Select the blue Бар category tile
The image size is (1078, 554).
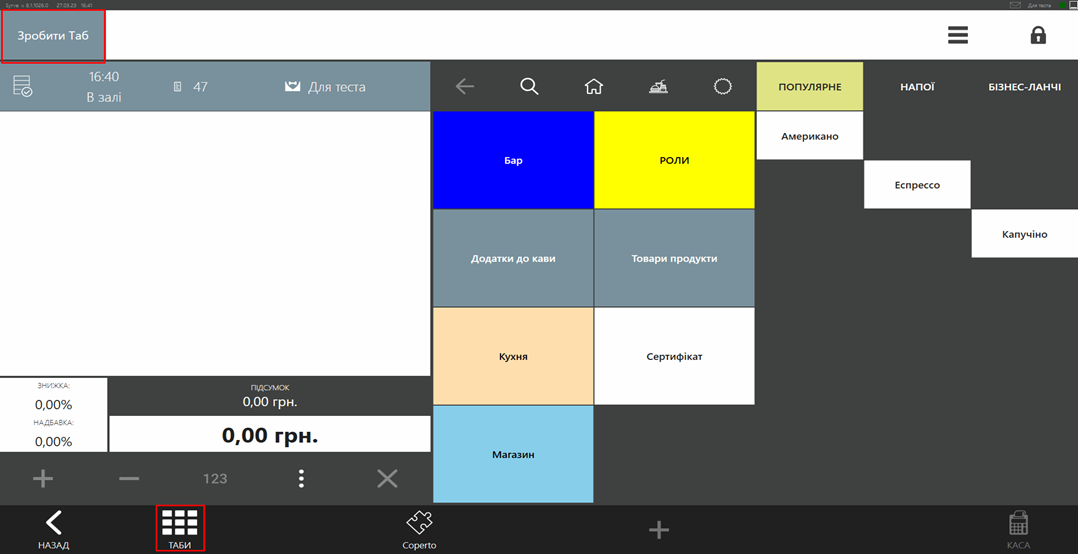(x=513, y=160)
